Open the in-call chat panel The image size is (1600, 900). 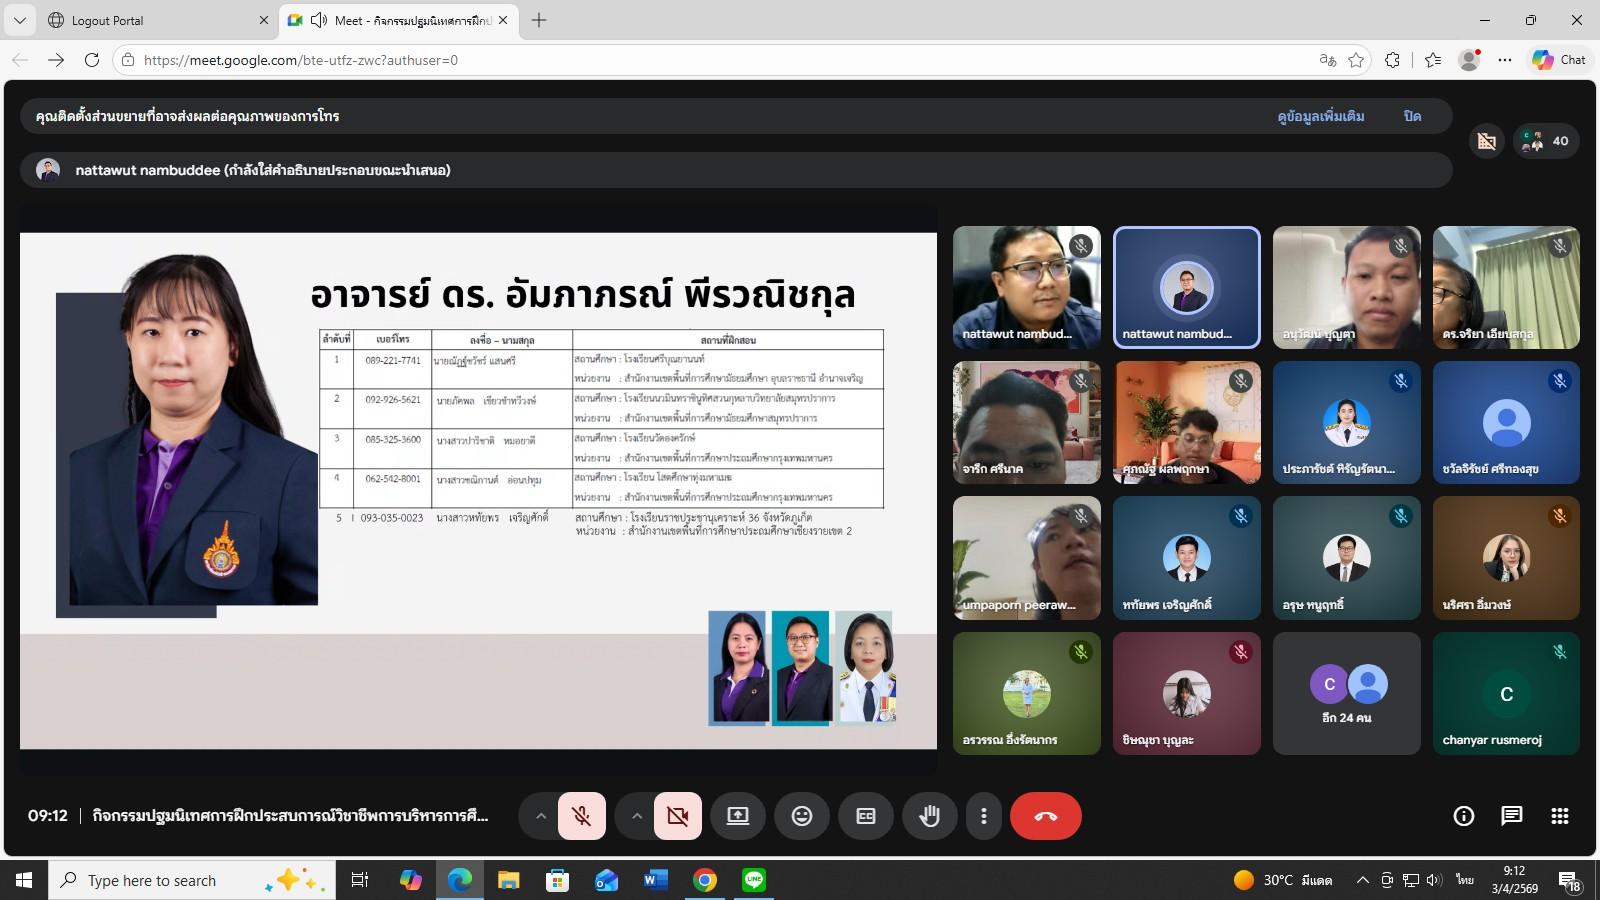click(x=1511, y=816)
